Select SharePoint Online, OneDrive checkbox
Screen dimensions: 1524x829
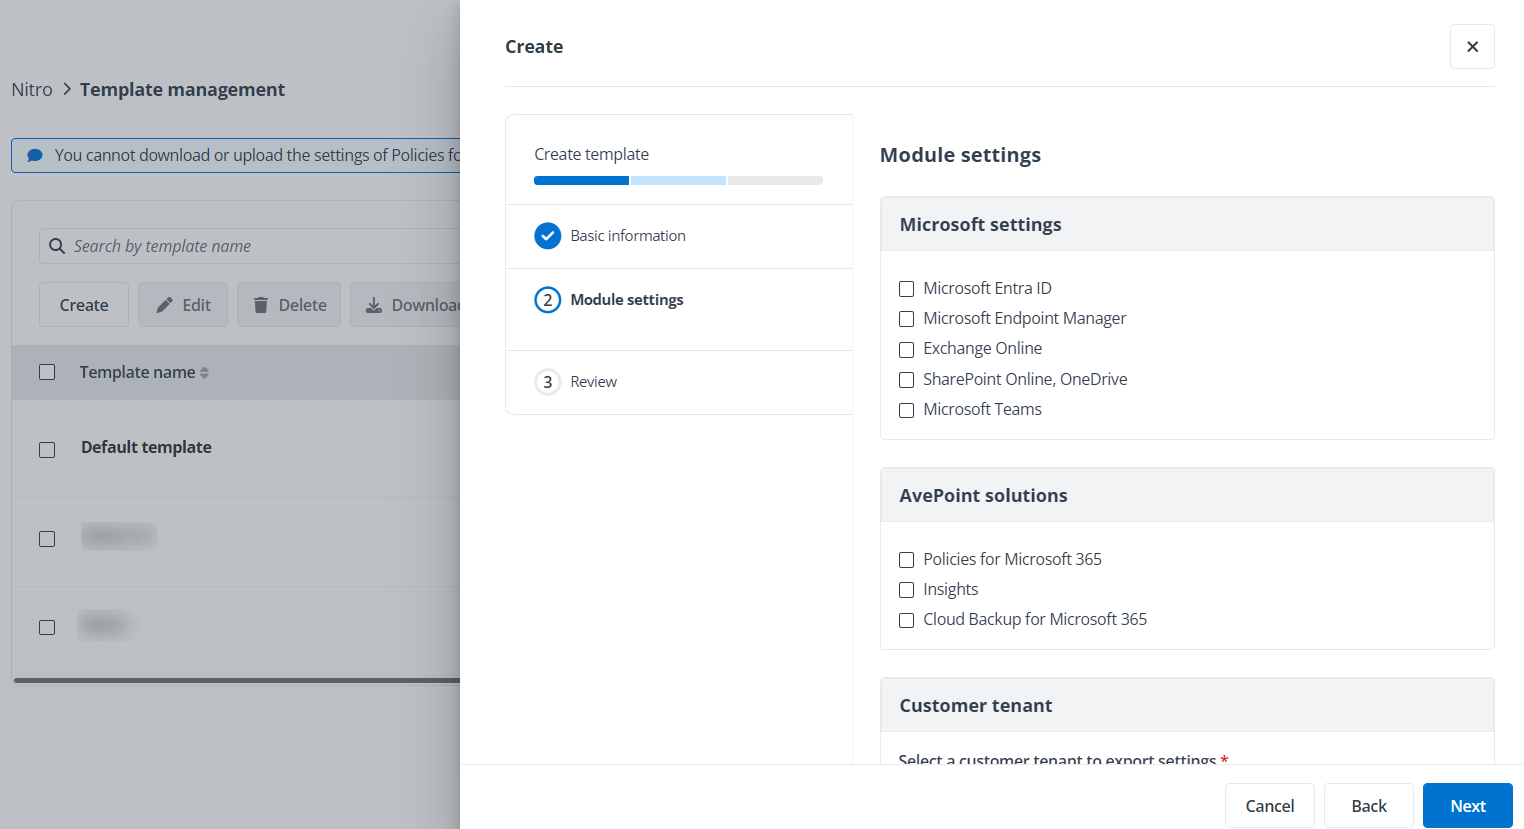point(907,380)
